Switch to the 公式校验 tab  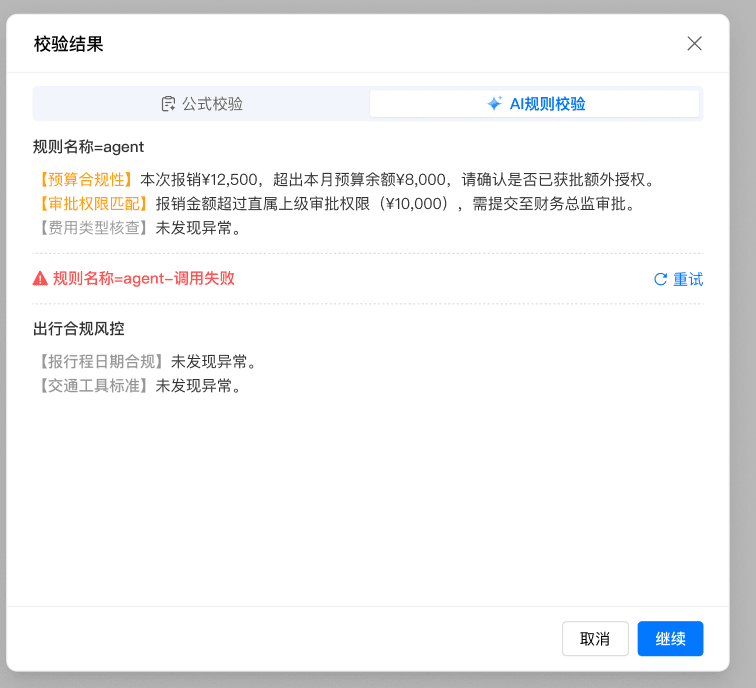pos(202,104)
